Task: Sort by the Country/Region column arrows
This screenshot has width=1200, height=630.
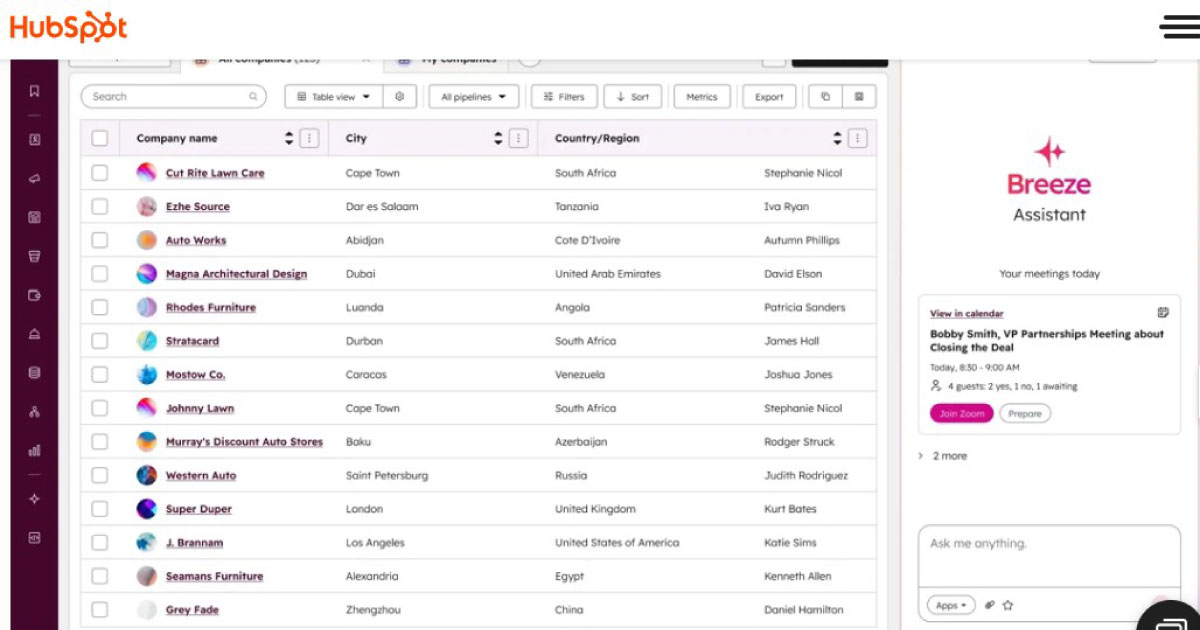Action: (x=838, y=139)
